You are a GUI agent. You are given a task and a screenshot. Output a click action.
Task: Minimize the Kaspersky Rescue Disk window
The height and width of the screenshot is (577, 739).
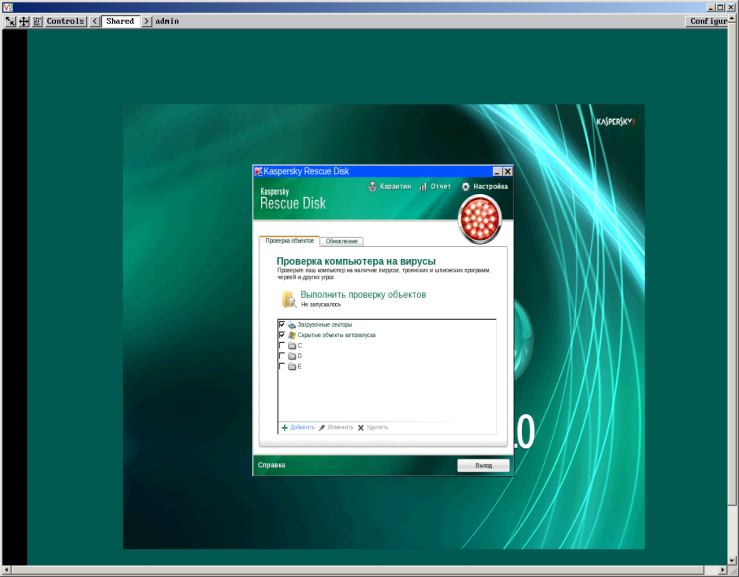pos(497,172)
